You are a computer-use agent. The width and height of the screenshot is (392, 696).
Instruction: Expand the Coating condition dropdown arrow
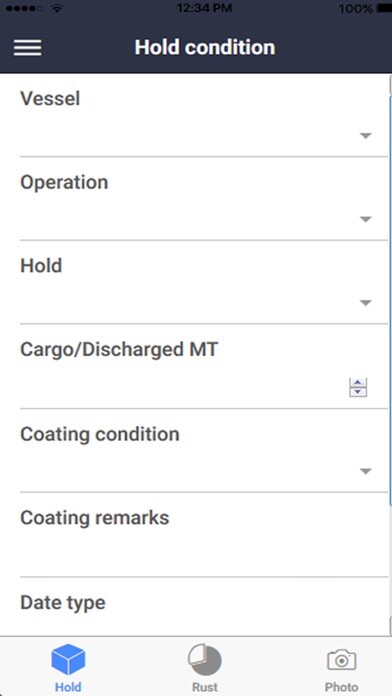(x=365, y=471)
